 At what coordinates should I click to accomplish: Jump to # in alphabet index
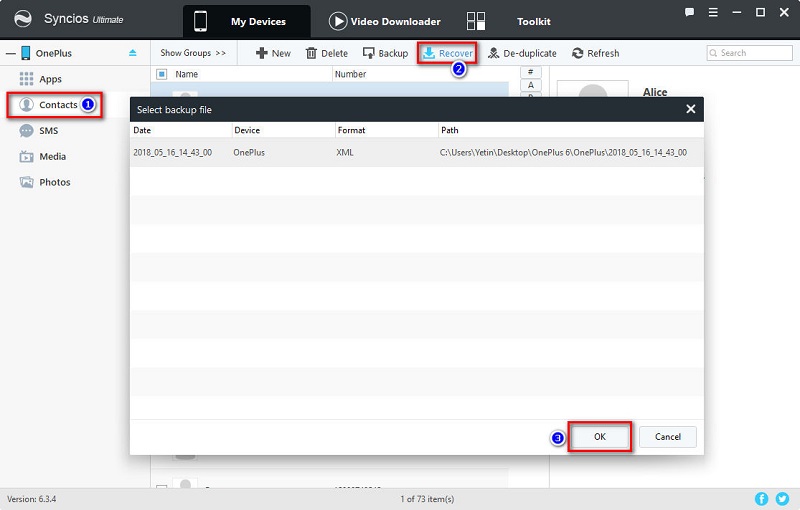coord(531,72)
